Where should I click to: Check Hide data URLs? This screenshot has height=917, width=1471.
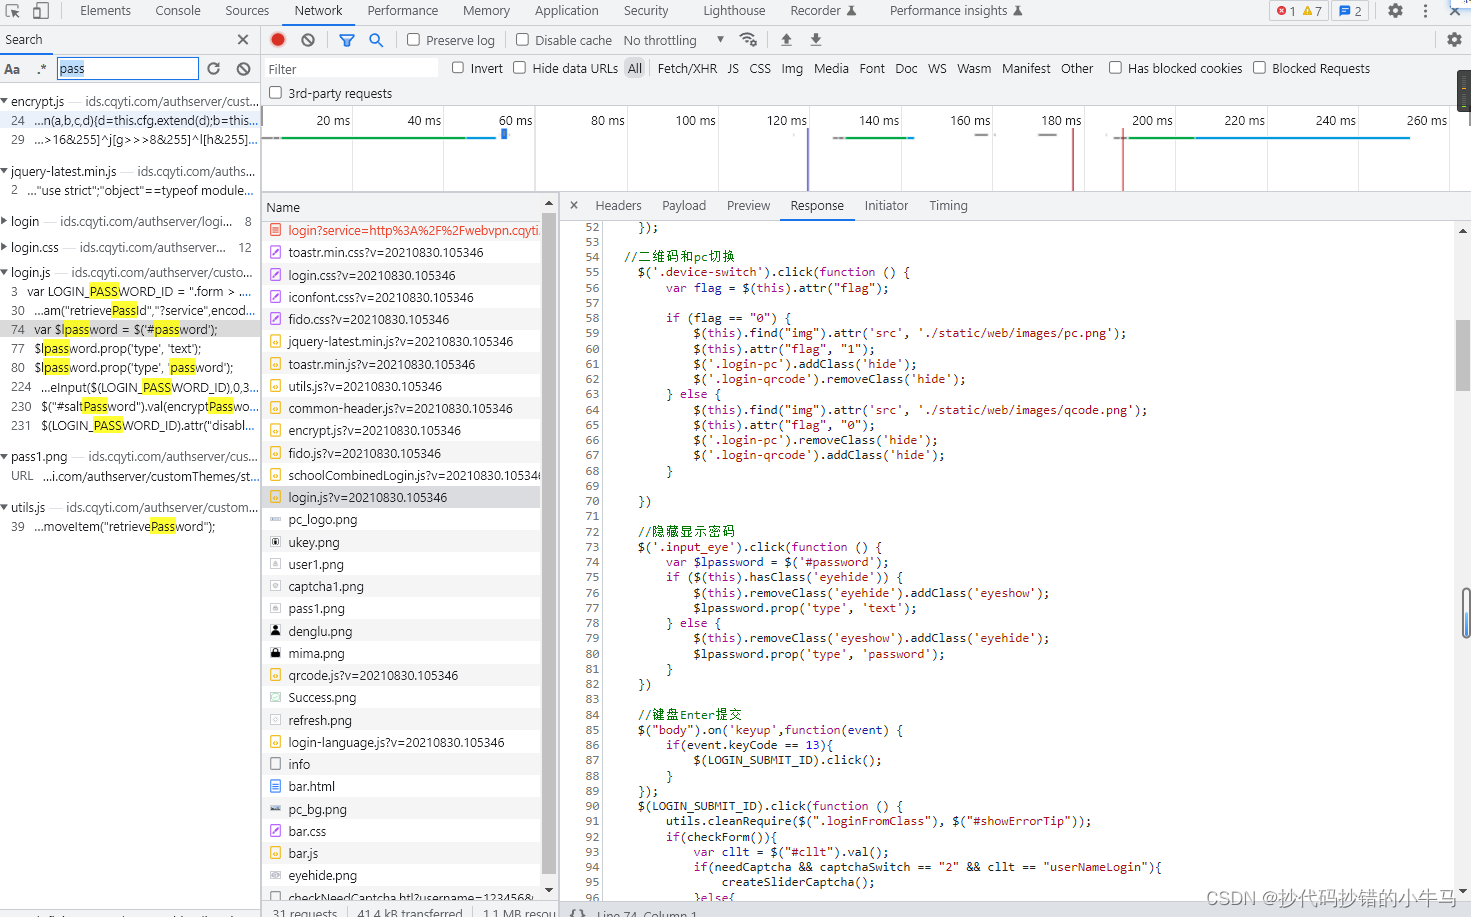(519, 68)
